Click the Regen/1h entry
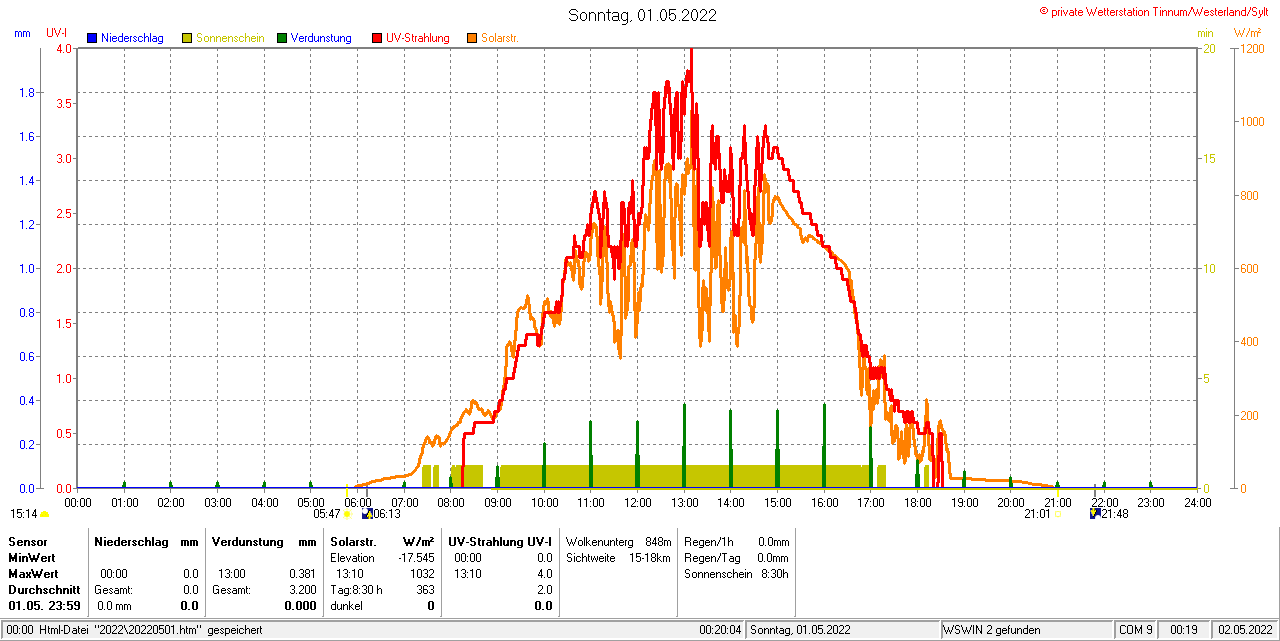 coord(737,541)
